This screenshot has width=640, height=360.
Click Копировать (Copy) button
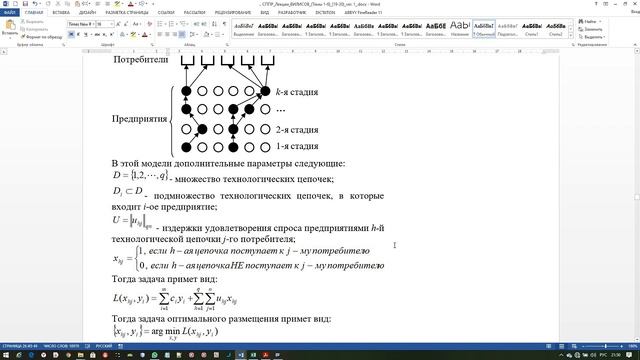[35, 29]
